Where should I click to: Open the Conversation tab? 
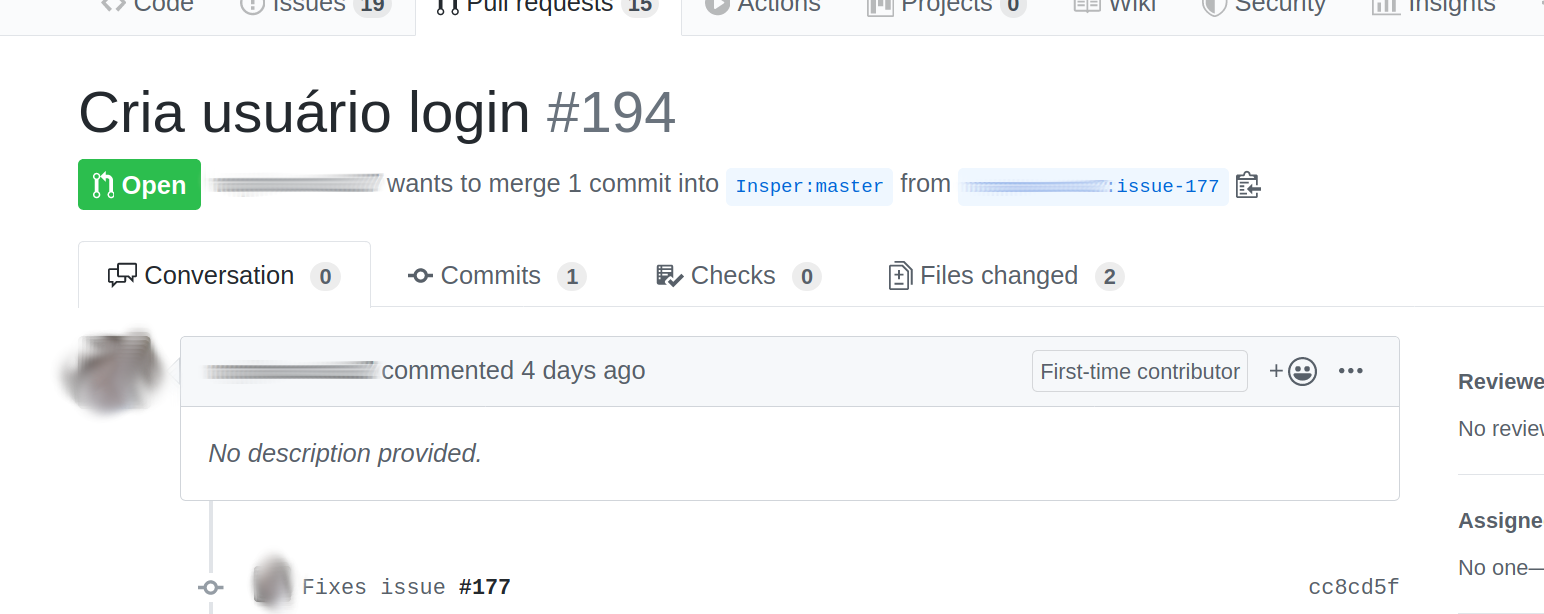(224, 276)
